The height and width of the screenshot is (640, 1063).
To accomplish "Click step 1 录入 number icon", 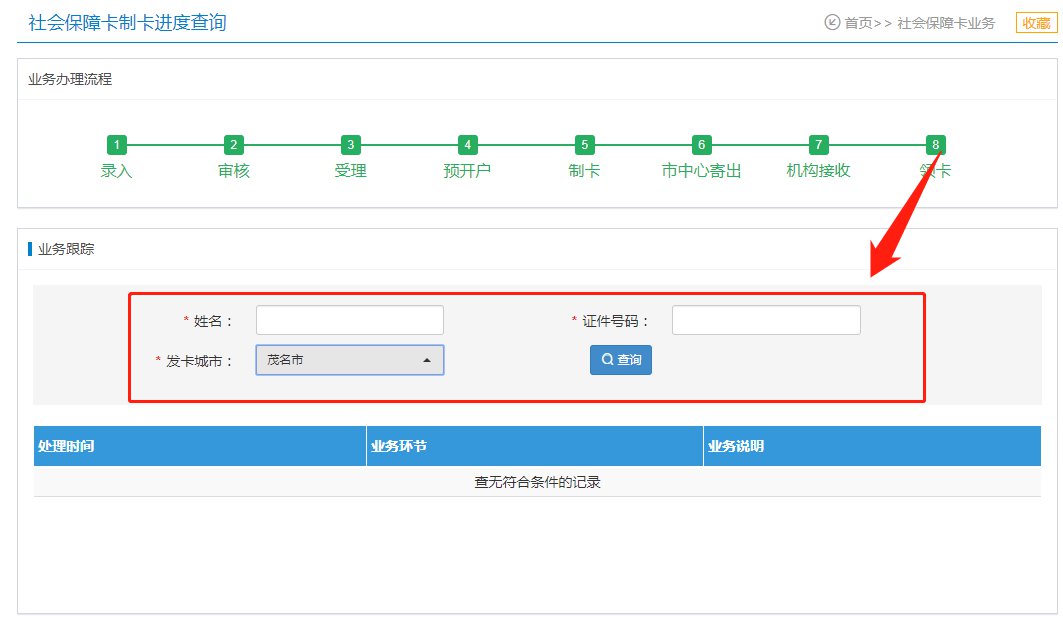I will [117, 144].
